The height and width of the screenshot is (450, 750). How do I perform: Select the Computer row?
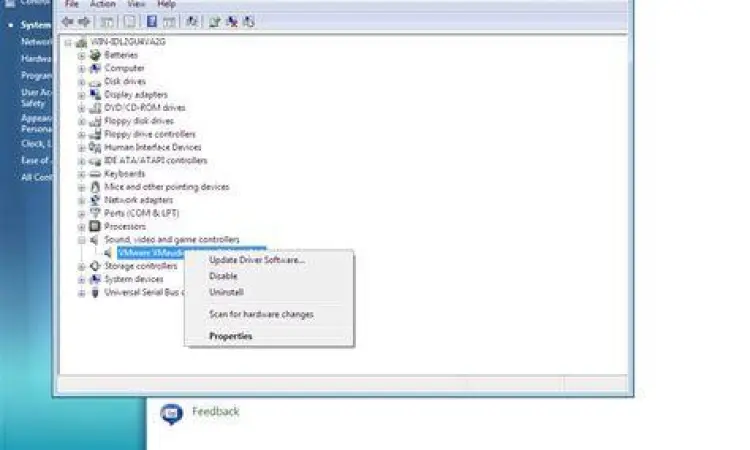click(124, 68)
